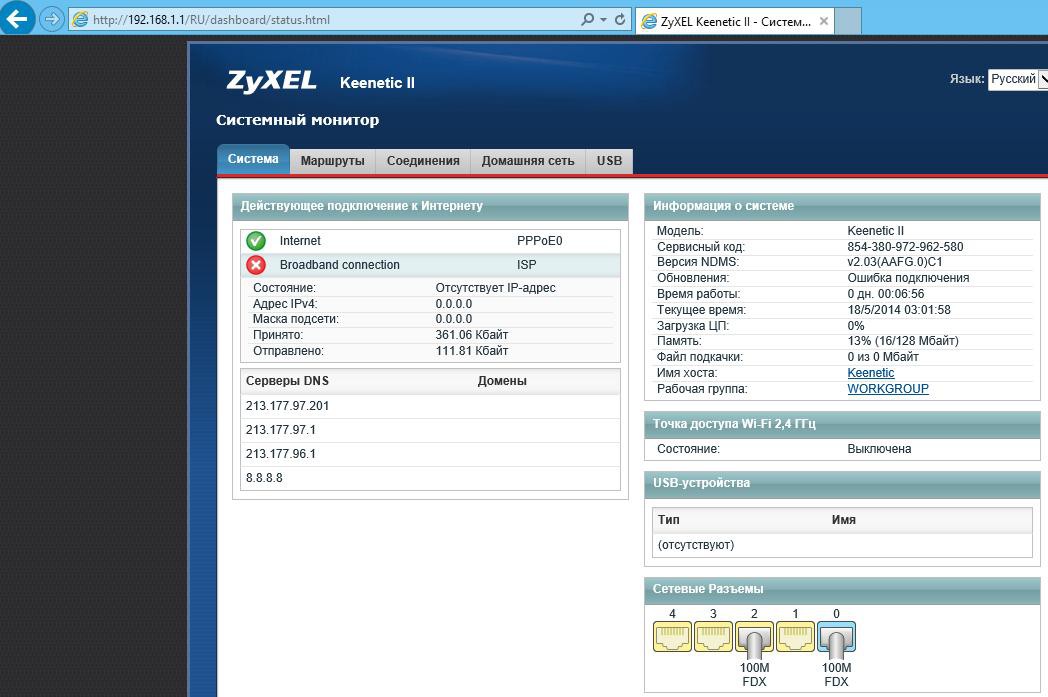Viewport: 1048px width, 697px height.
Task: Click the Серверы DNS column header
Action: click(x=287, y=381)
